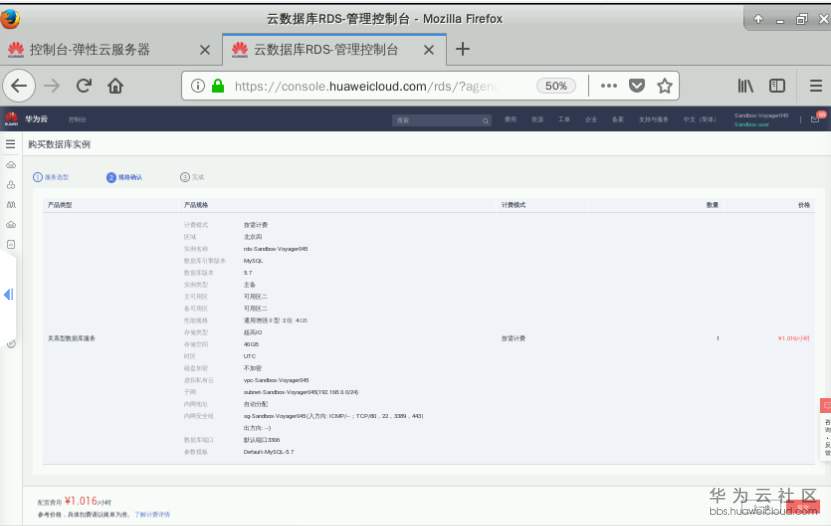Click the fifth sidebar square document icon
Screen dimensions: 831x526
[x=11, y=245]
